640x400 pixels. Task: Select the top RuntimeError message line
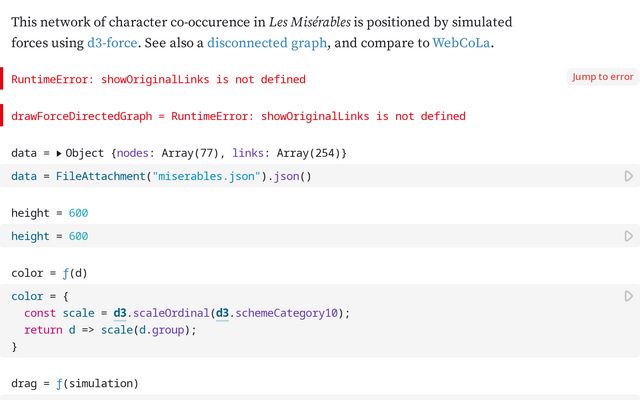pyautogui.click(x=158, y=79)
